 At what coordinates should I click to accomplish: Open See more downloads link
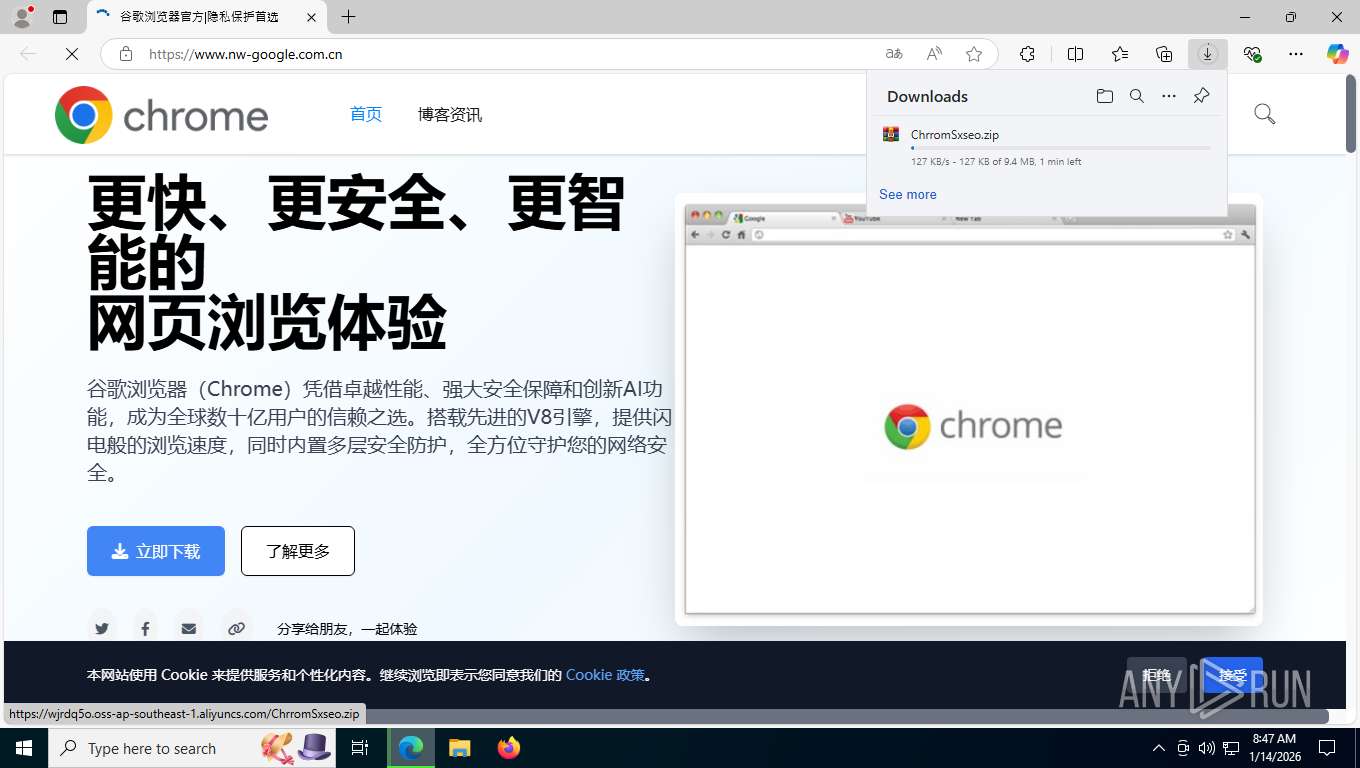908,194
